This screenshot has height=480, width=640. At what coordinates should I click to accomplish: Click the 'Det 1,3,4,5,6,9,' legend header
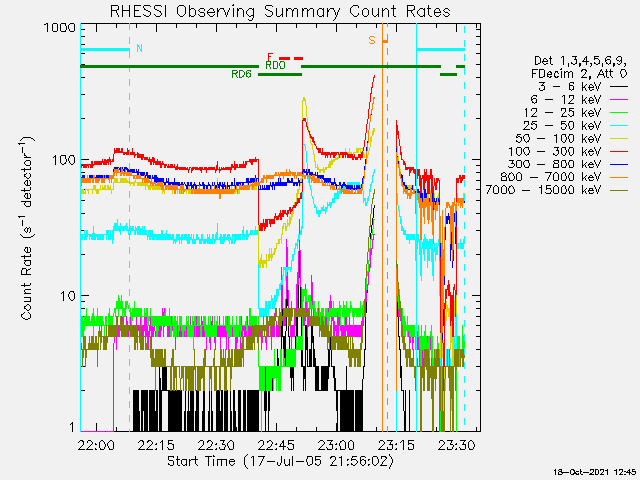580,61
